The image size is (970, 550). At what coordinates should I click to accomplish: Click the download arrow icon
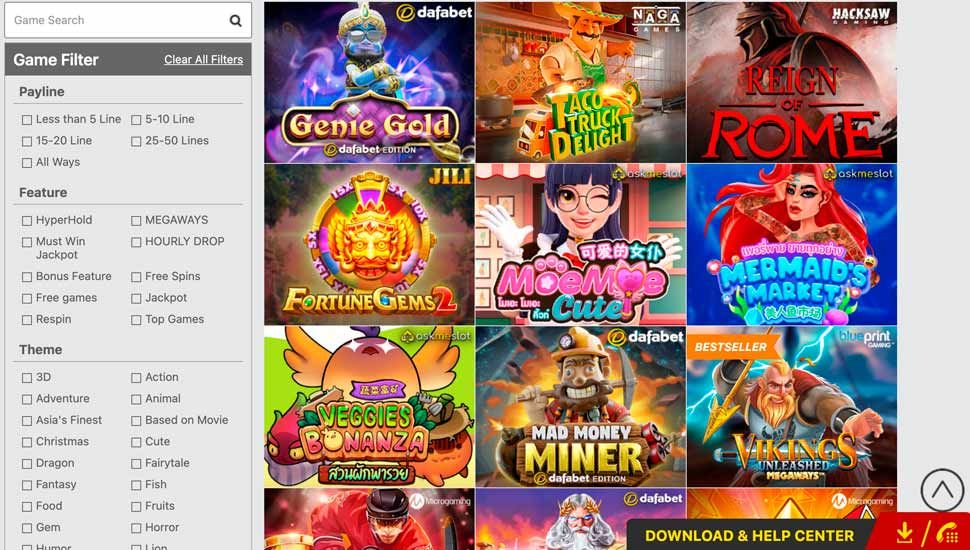[x=904, y=533]
